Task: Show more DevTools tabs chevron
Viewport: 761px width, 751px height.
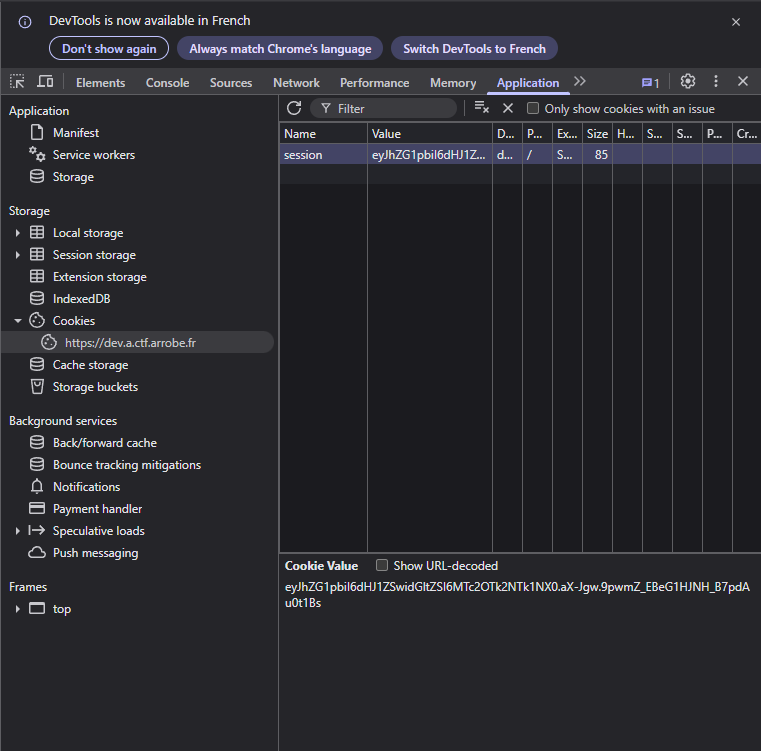Action: [580, 82]
